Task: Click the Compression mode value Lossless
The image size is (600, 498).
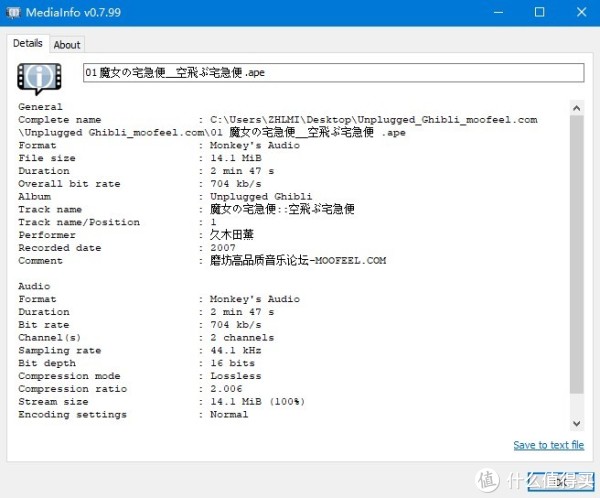Action: tap(236, 376)
